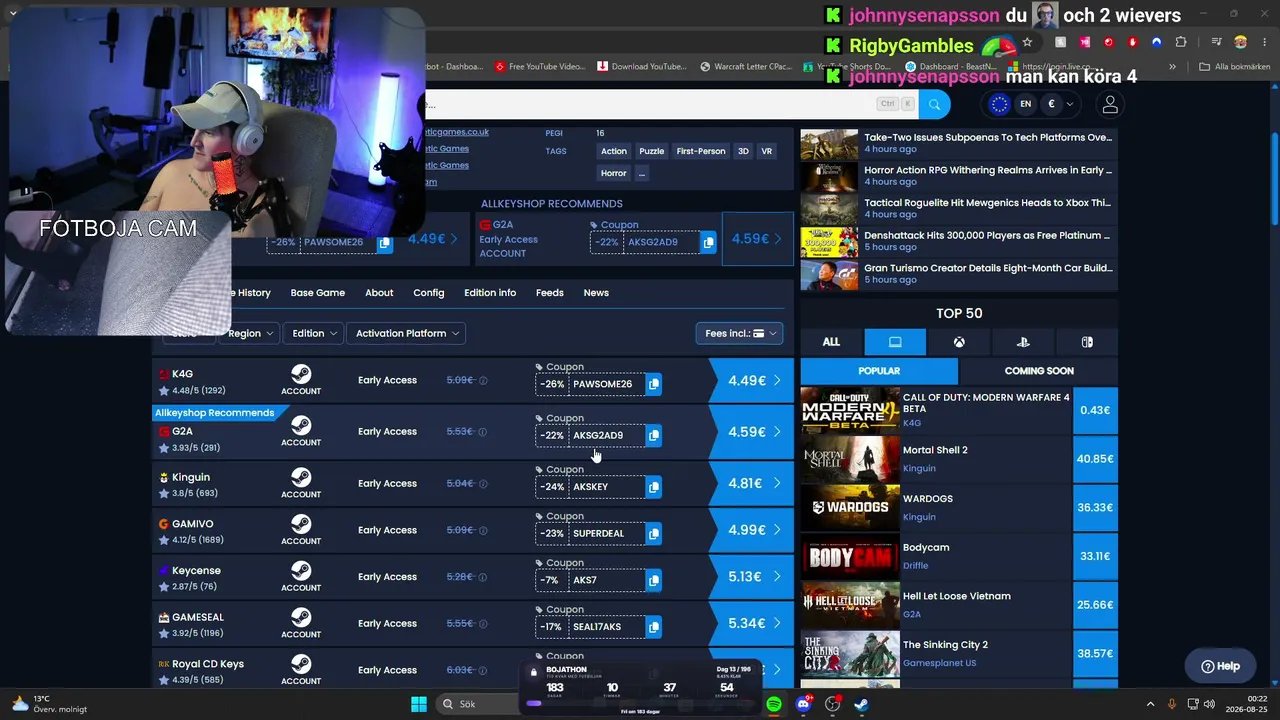
Task: Click the Horror tag
Action: (614, 173)
